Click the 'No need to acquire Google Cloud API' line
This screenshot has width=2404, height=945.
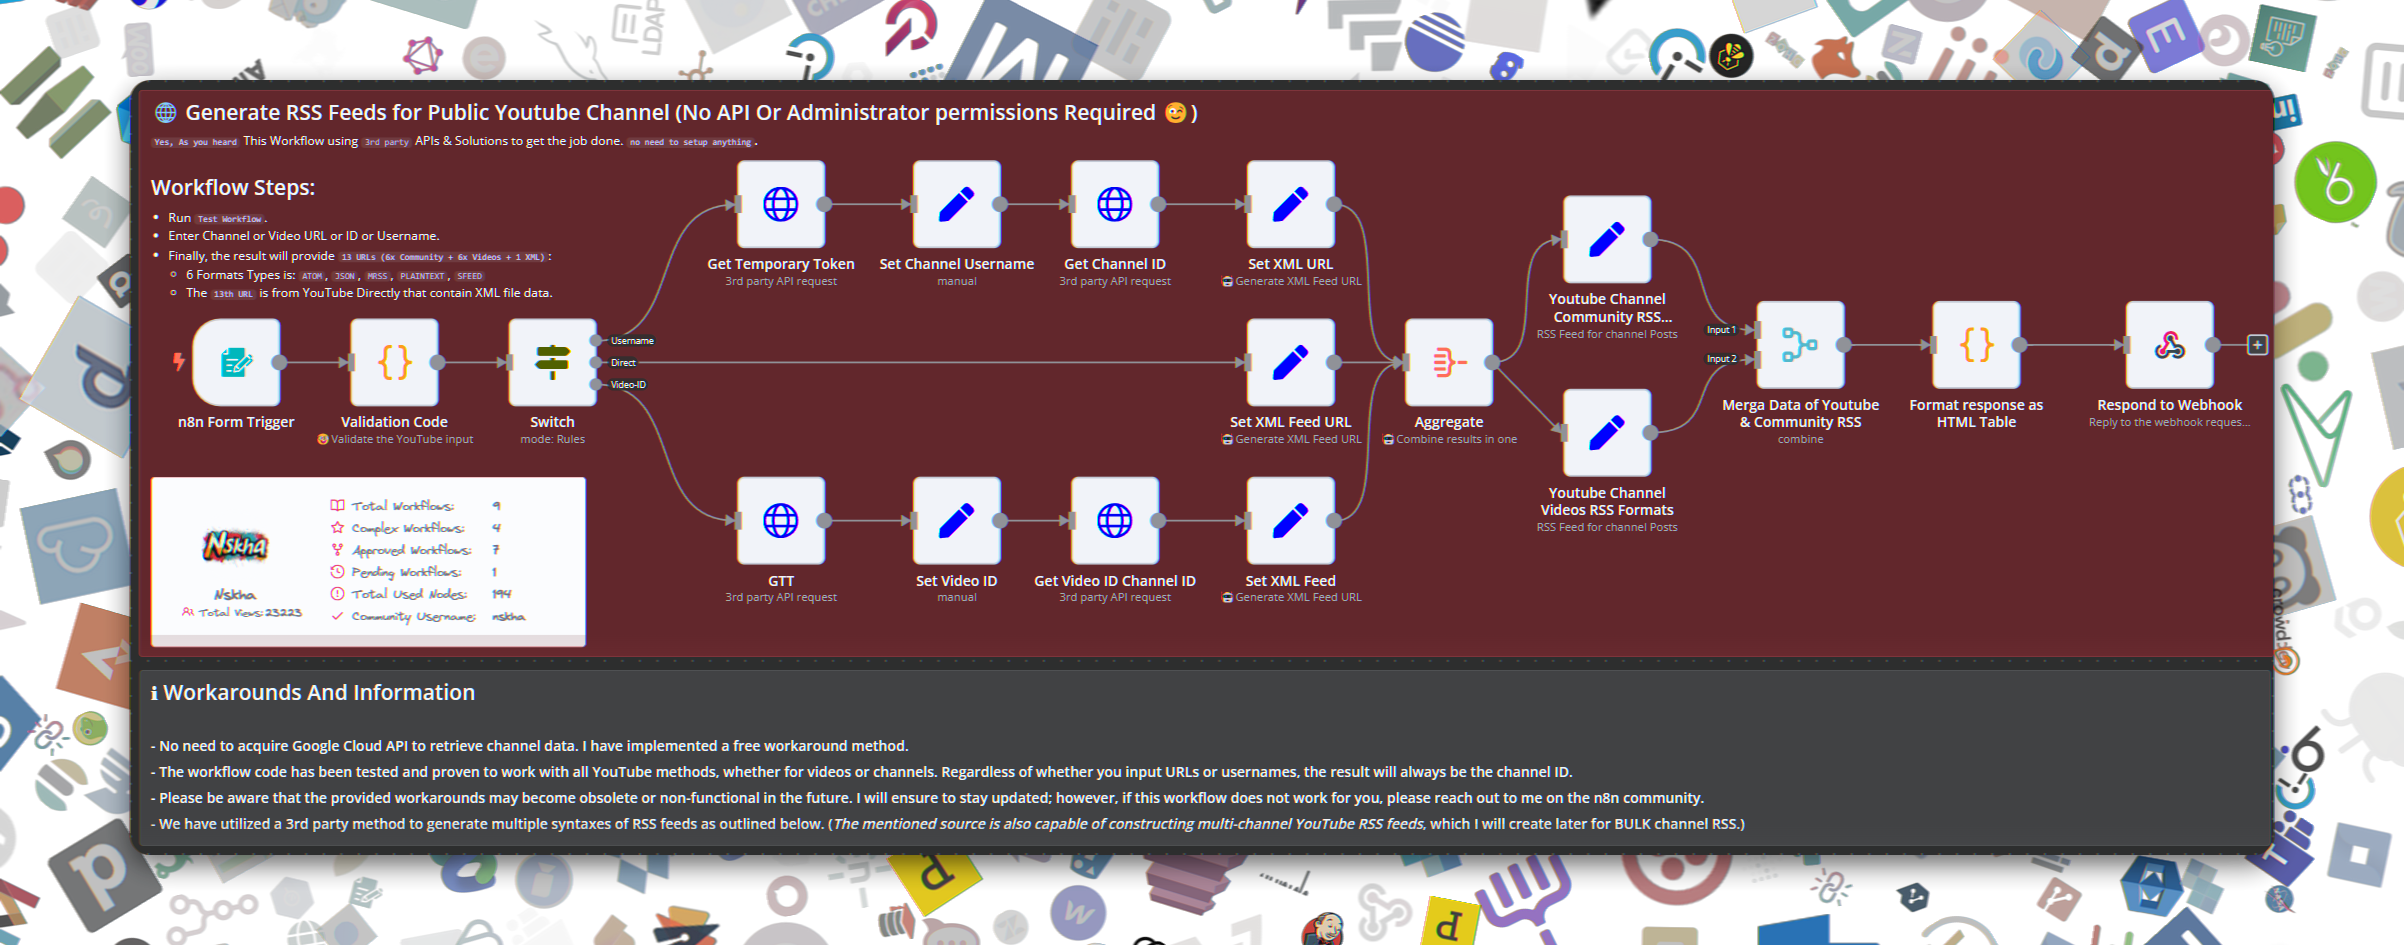(530, 746)
